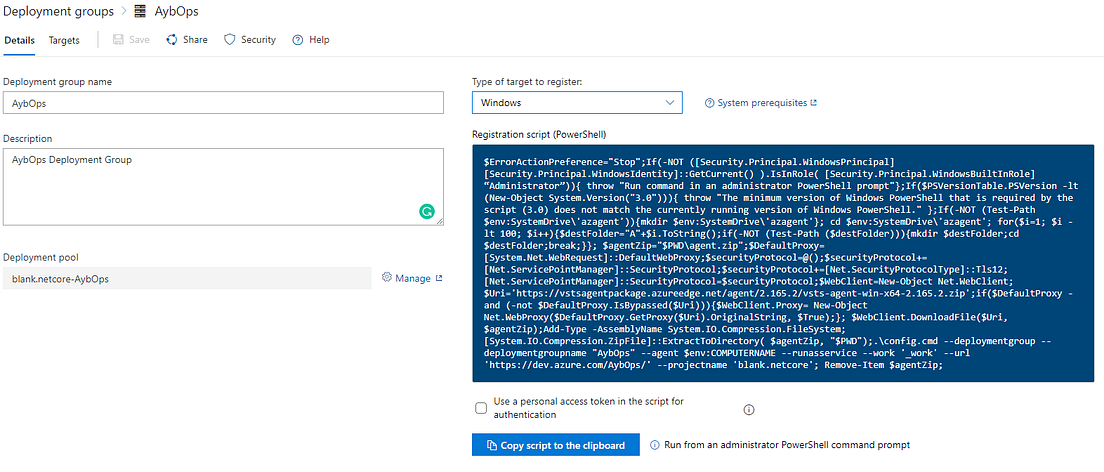Expand the Windows target type chevron

coord(670,103)
